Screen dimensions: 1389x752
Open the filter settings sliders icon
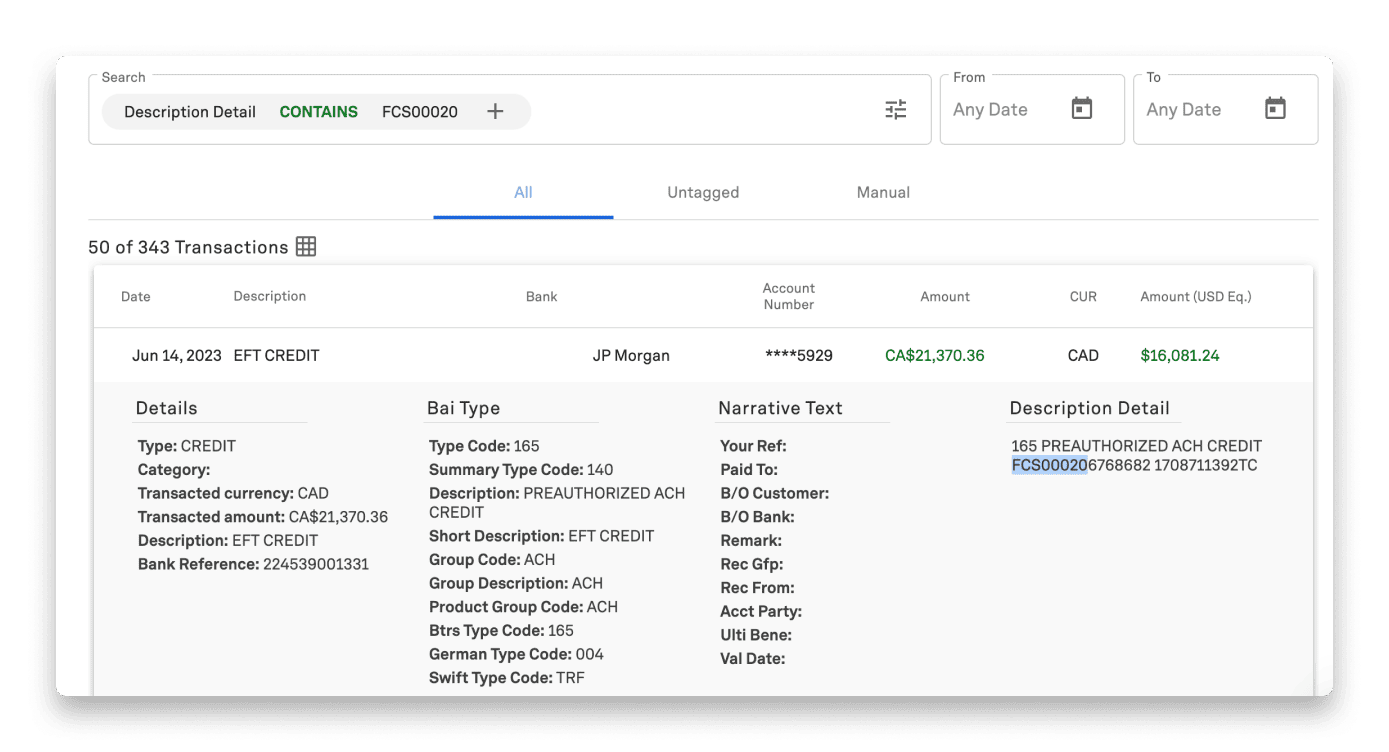(x=895, y=110)
